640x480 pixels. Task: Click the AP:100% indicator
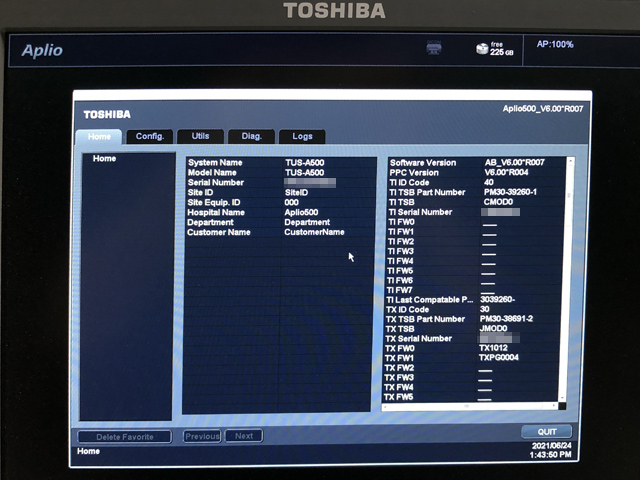555,44
